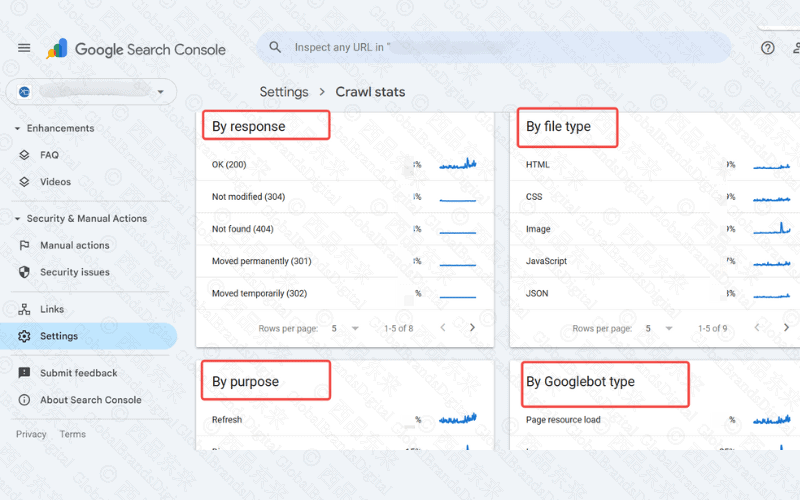Click the Submit feedback icon
The height and width of the screenshot is (500, 800).
coord(25,373)
